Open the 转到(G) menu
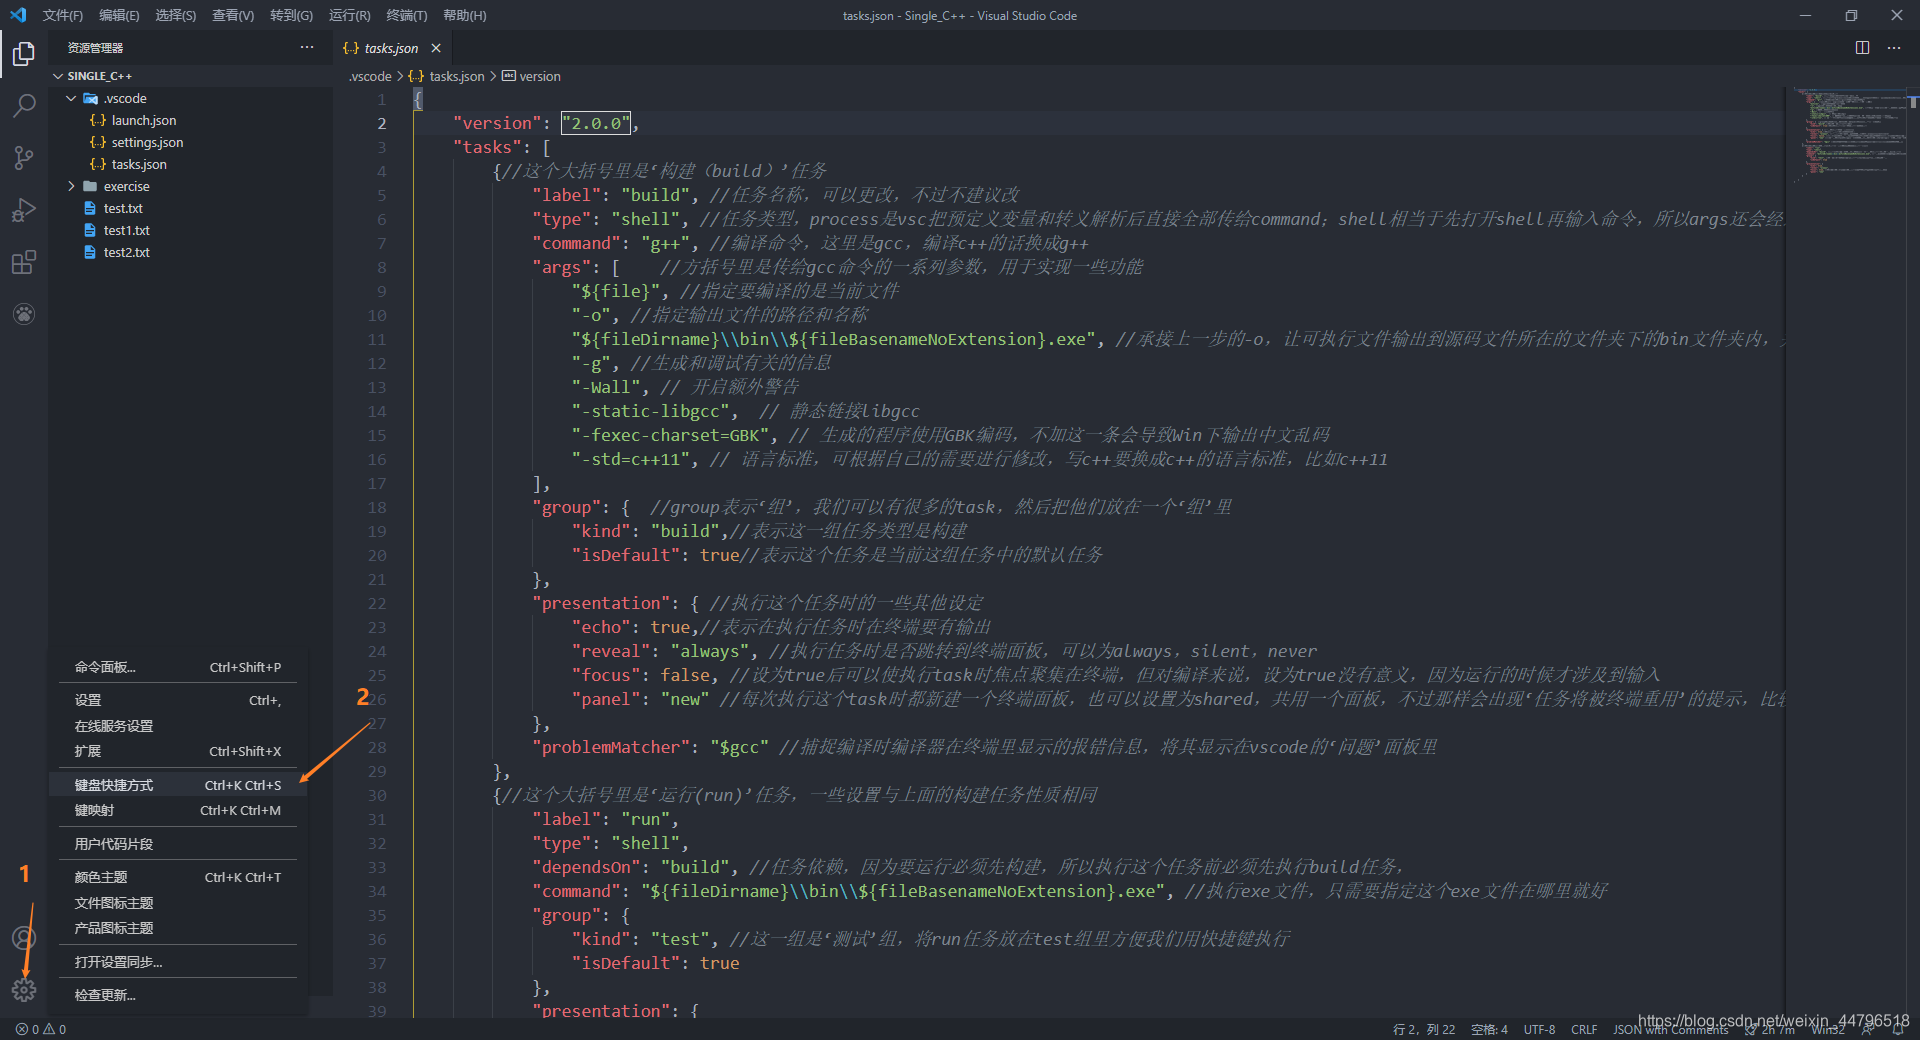 click(291, 15)
